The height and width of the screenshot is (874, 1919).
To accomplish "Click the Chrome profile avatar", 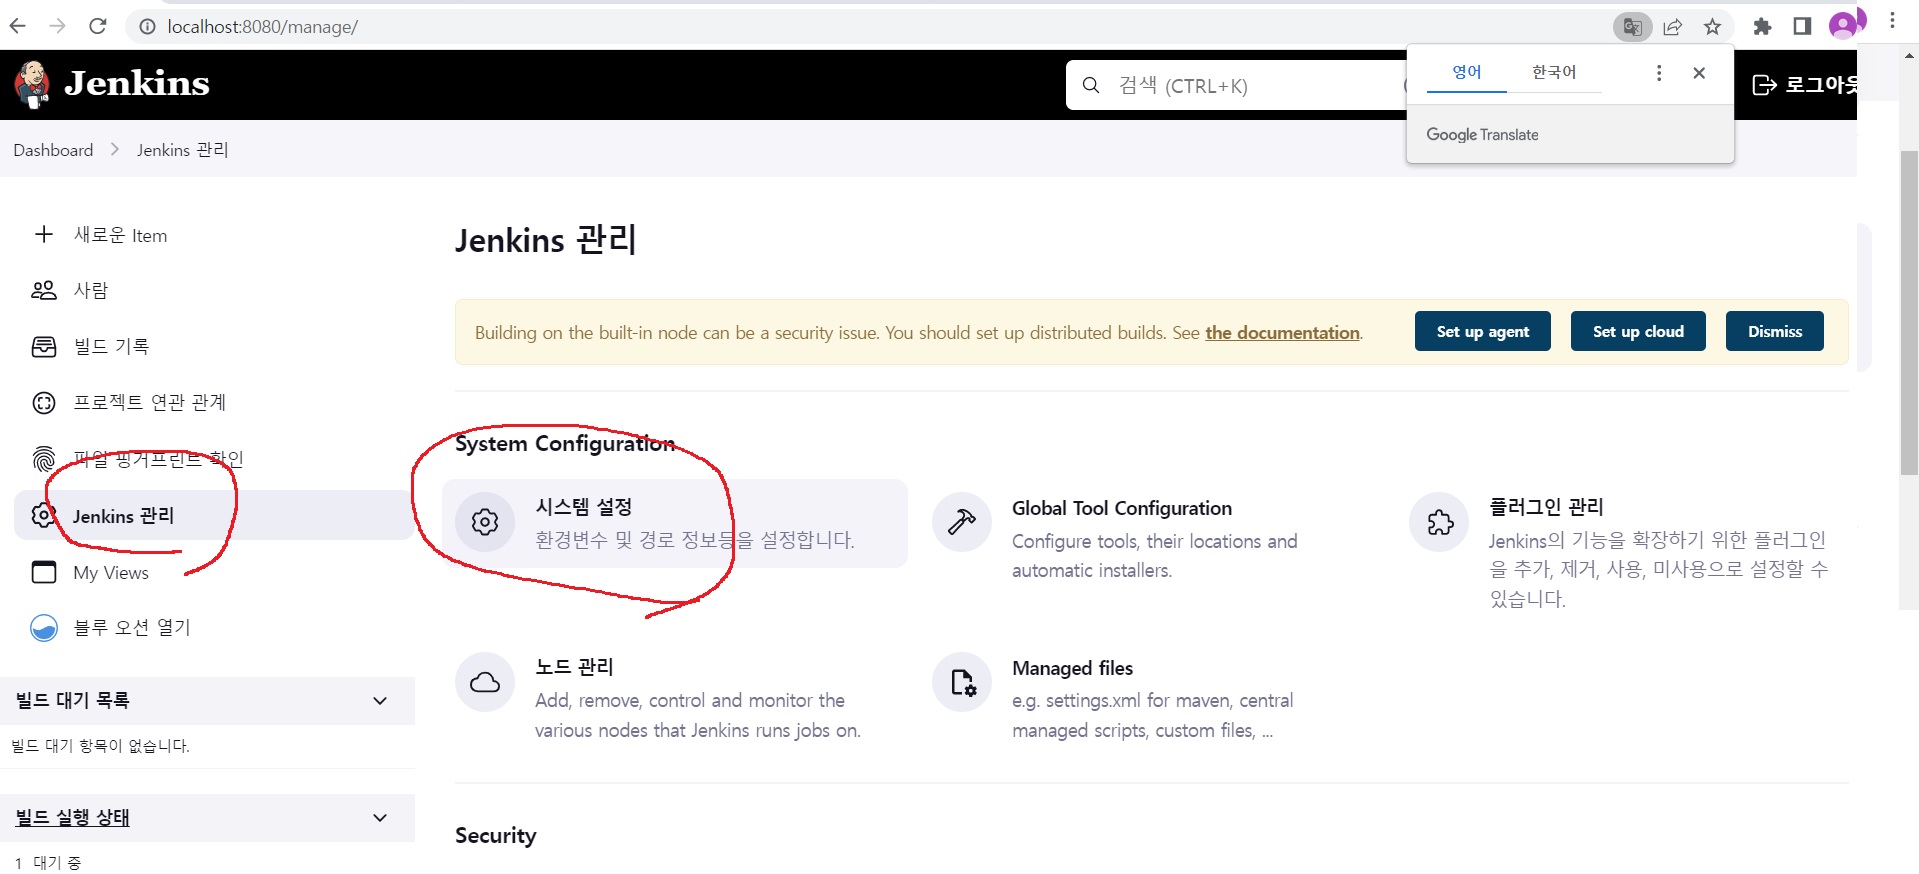I will [1844, 25].
